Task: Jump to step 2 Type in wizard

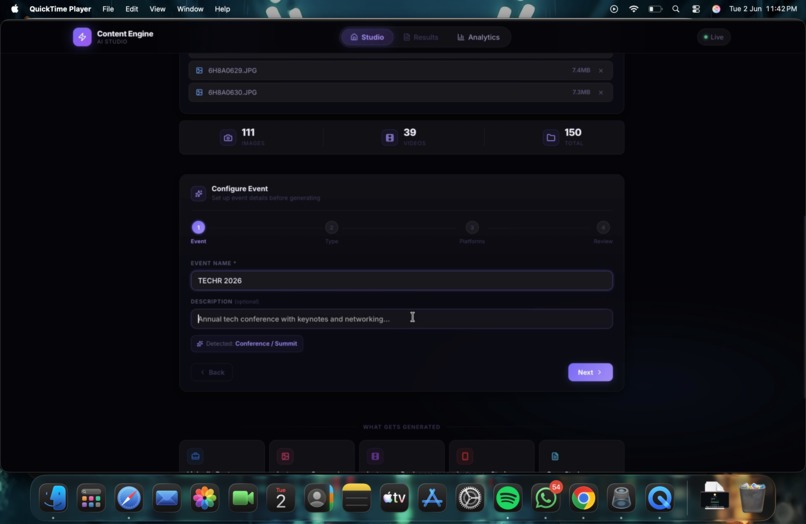Action: coord(332,227)
